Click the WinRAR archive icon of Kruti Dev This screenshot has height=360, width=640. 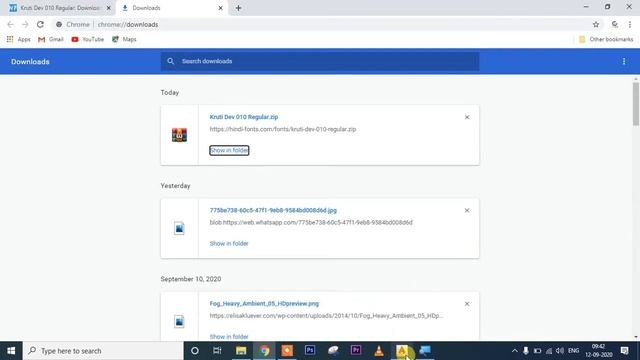coord(179,135)
